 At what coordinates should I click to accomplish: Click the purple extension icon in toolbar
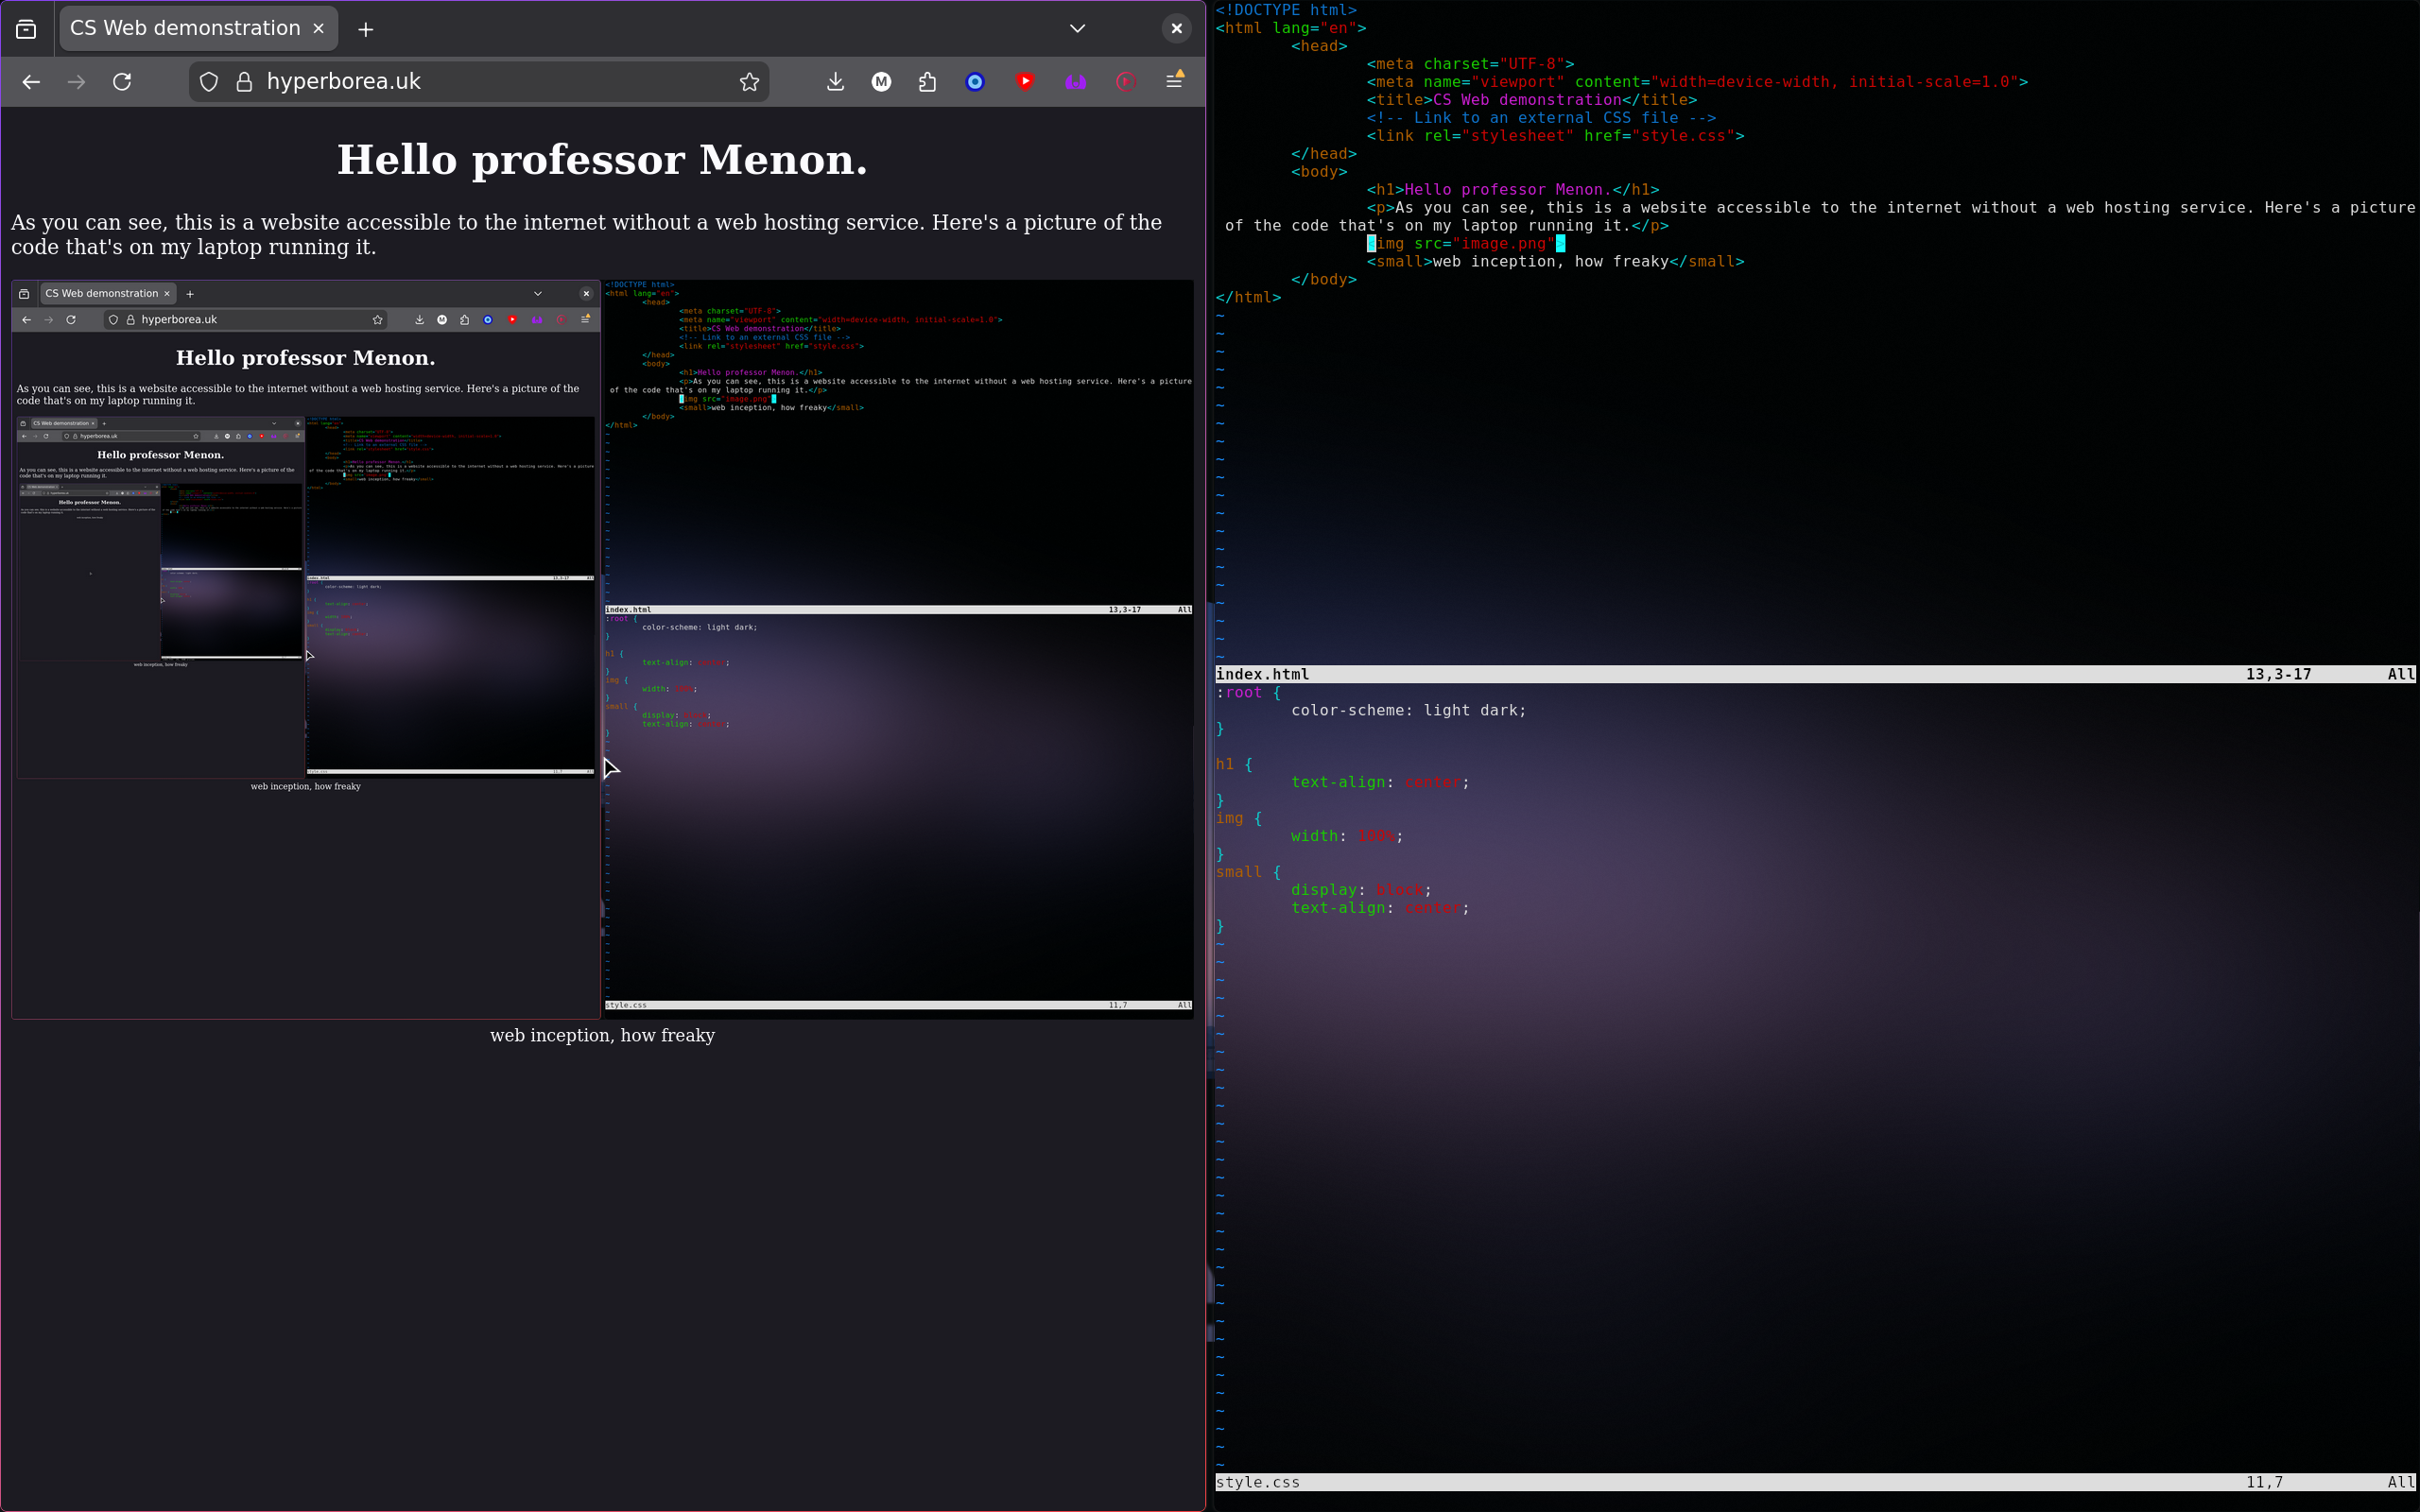coord(1075,82)
